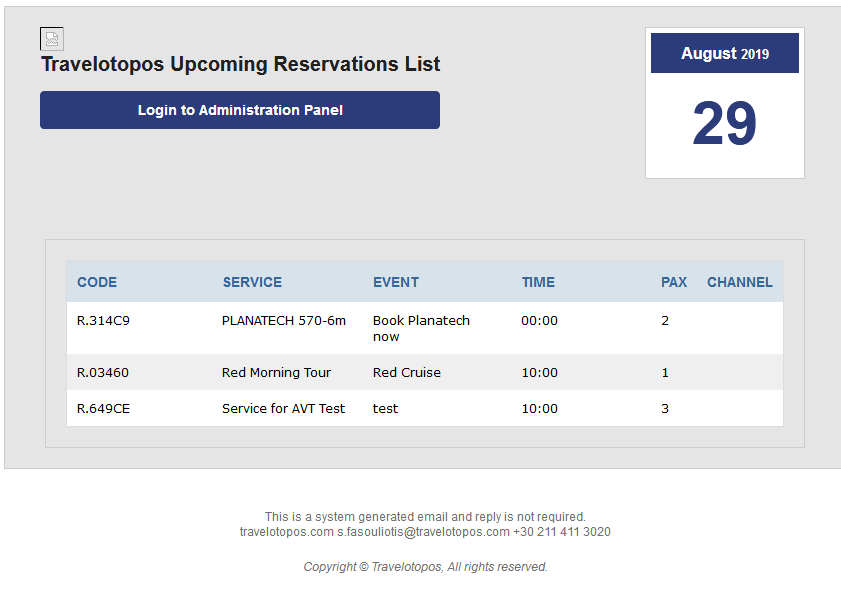Click the CHANNEL column header
Screen dimensions: 841x591
(740, 282)
